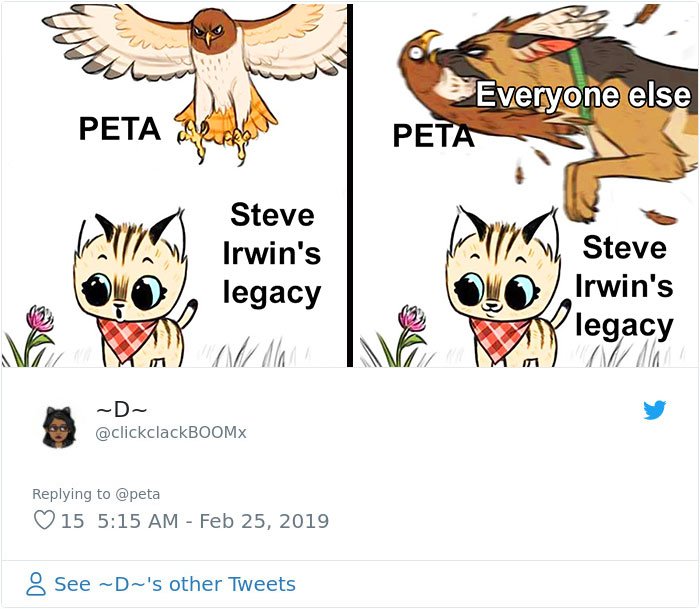
Task: Open the right meme panel with dog
Action: pyautogui.click(x=525, y=185)
